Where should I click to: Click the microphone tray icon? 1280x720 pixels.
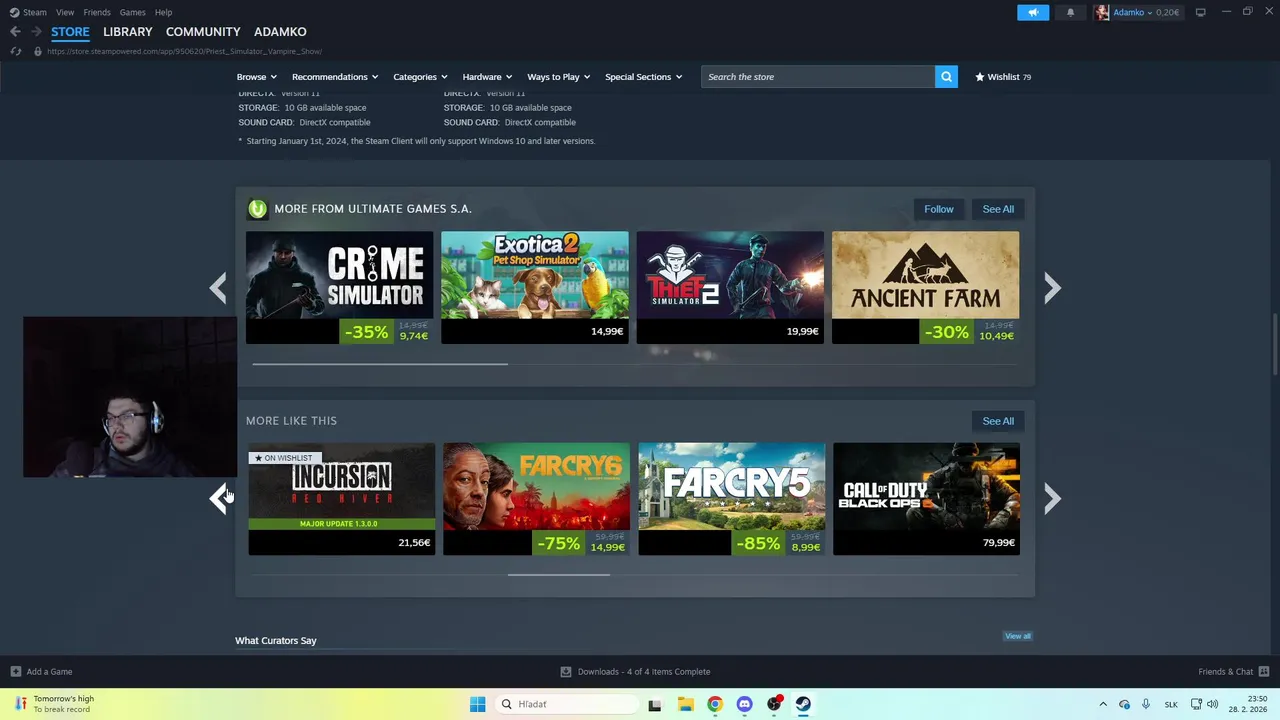click(1146, 704)
